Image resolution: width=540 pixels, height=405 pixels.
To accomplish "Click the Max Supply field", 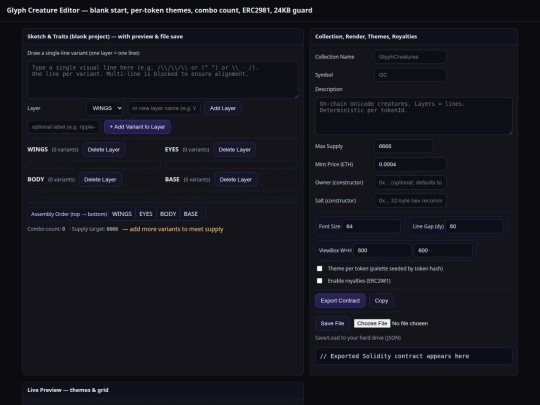I will pos(403,146).
